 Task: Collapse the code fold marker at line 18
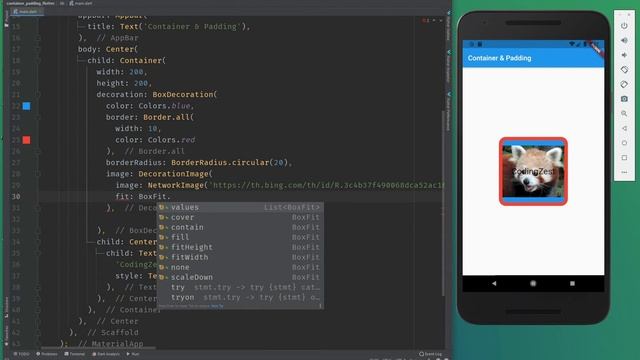coord(38,60)
